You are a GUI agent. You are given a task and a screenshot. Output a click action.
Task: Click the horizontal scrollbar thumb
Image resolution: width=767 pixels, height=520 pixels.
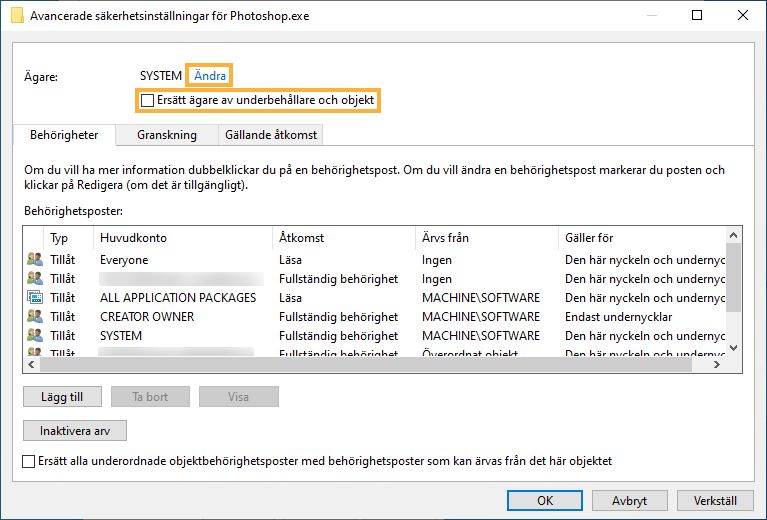pyautogui.click(x=366, y=364)
